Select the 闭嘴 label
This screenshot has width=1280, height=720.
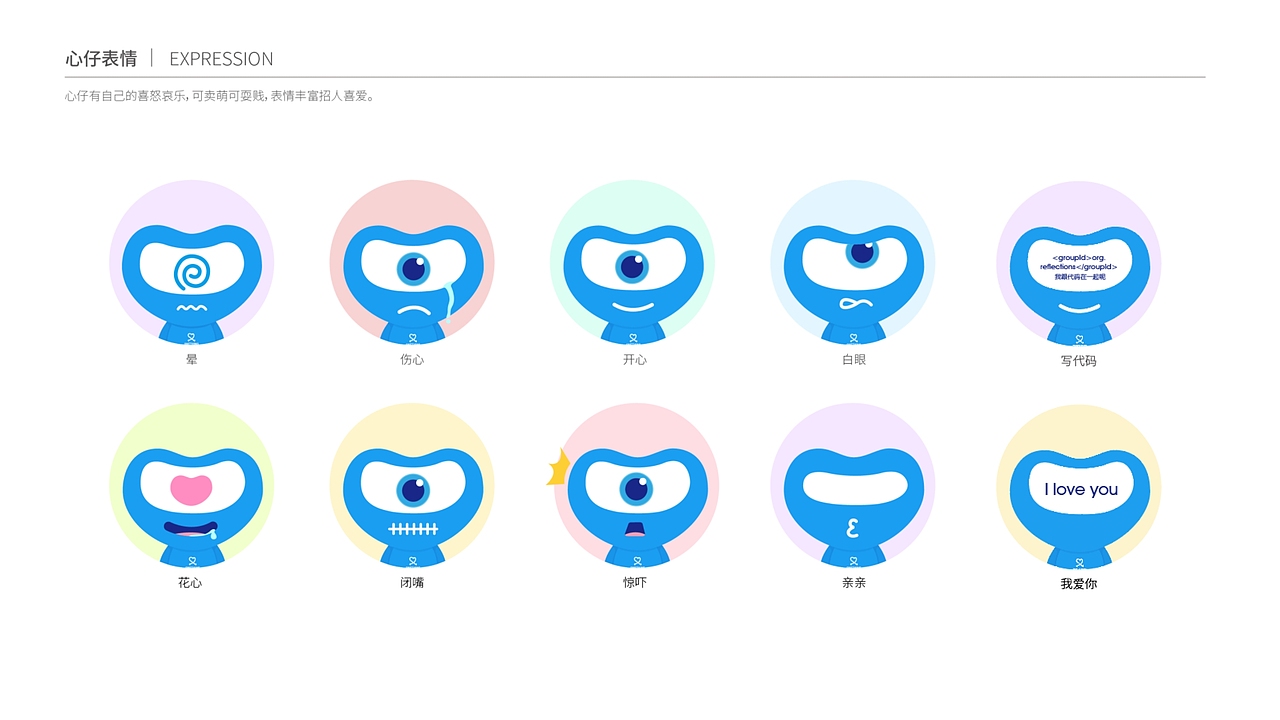click(412, 582)
